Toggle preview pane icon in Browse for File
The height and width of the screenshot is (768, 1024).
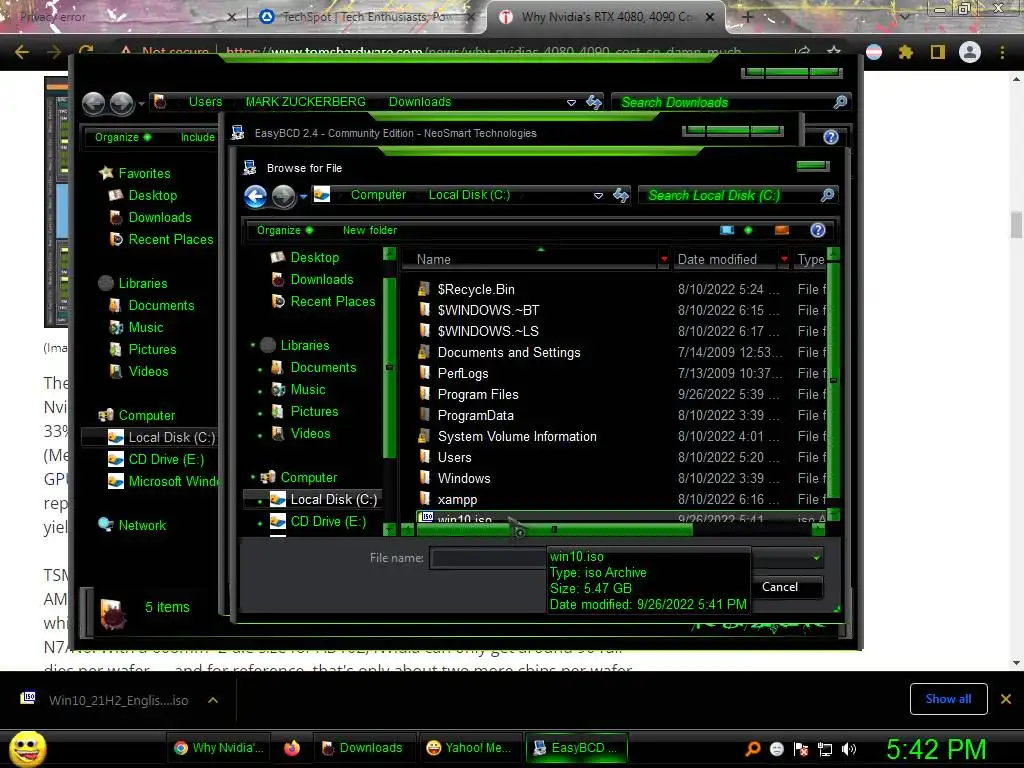[x=782, y=230]
